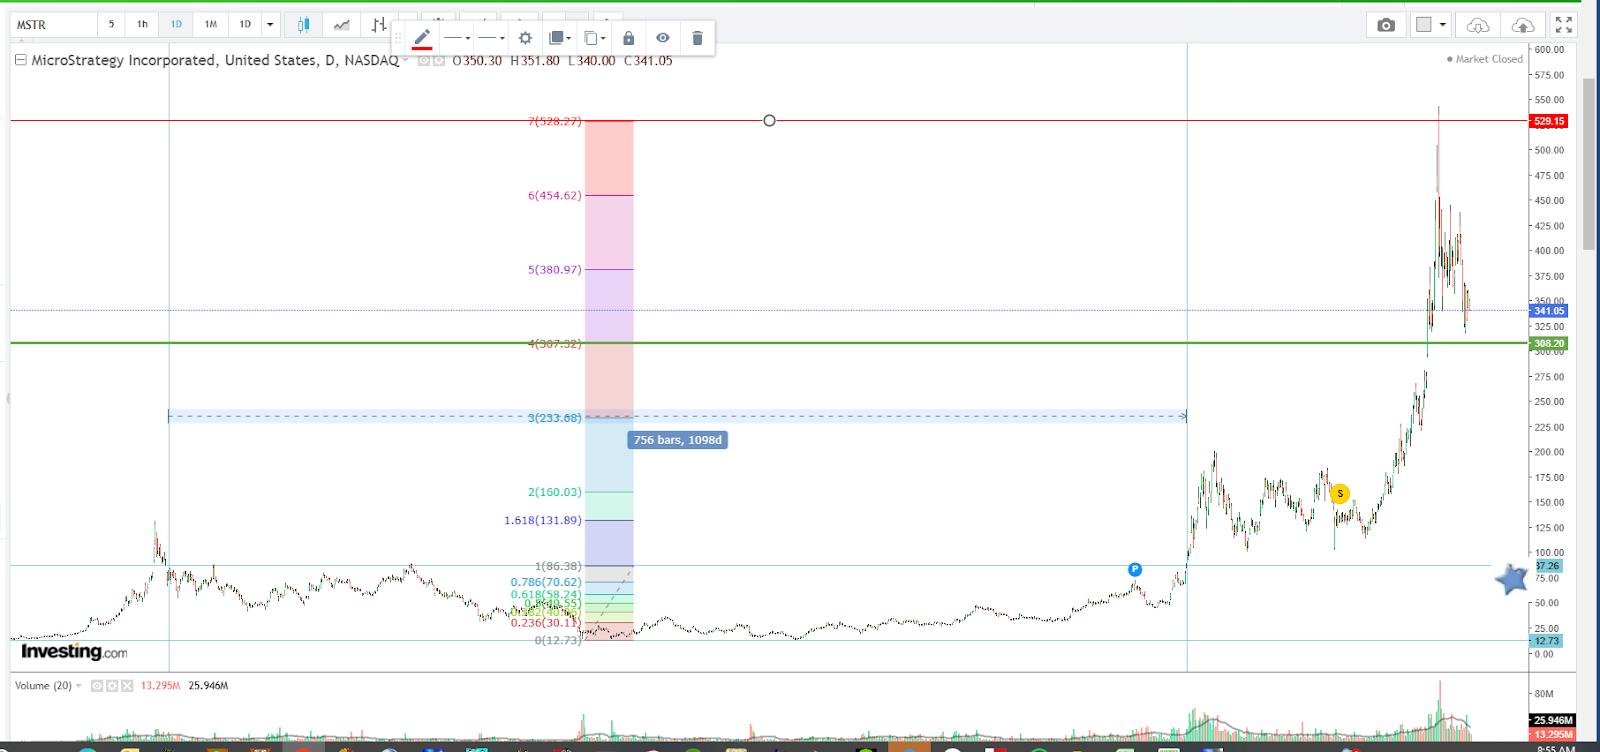Expand the Volume (20) indicator menu
Image resolution: width=1600 pixels, height=752 pixels.
click(79, 686)
